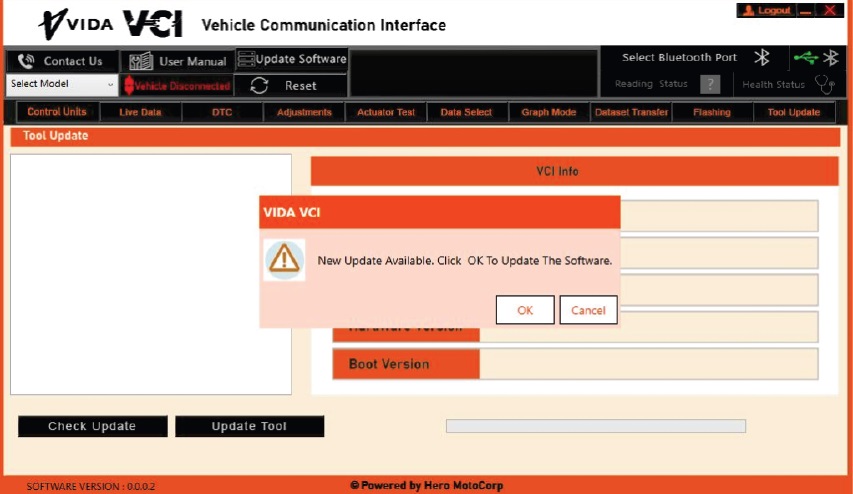853x494 pixels.
Task: Go to the Flashing tab
Action: point(712,113)
